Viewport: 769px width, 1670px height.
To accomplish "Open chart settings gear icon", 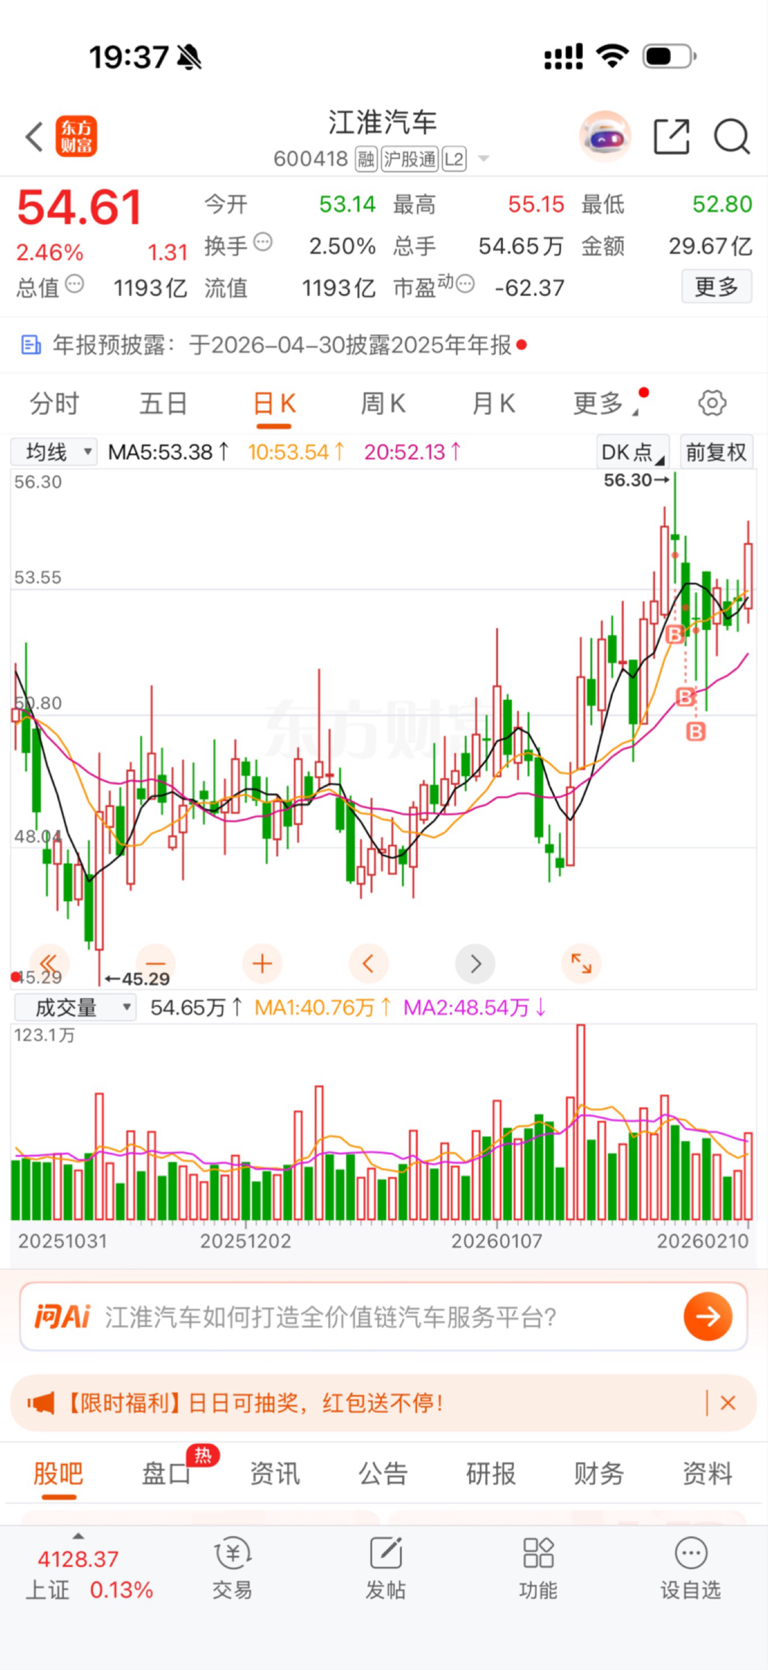I will [712, 403].
